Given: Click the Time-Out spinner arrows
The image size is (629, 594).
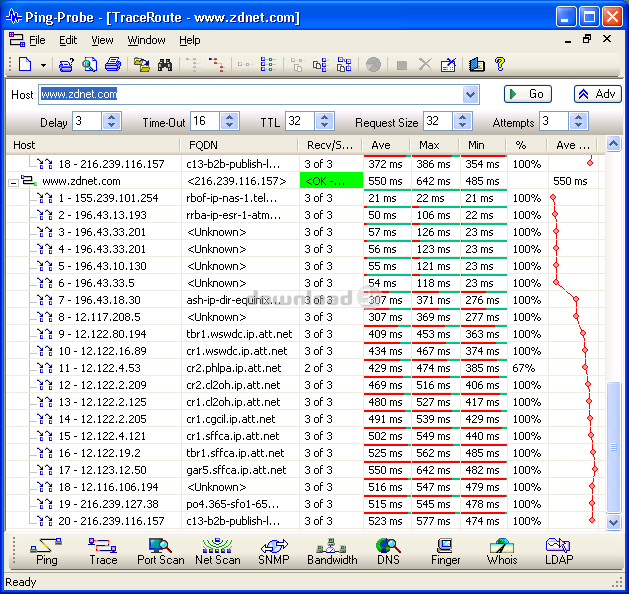Looking at the screenshot, I should click(229, 121).
